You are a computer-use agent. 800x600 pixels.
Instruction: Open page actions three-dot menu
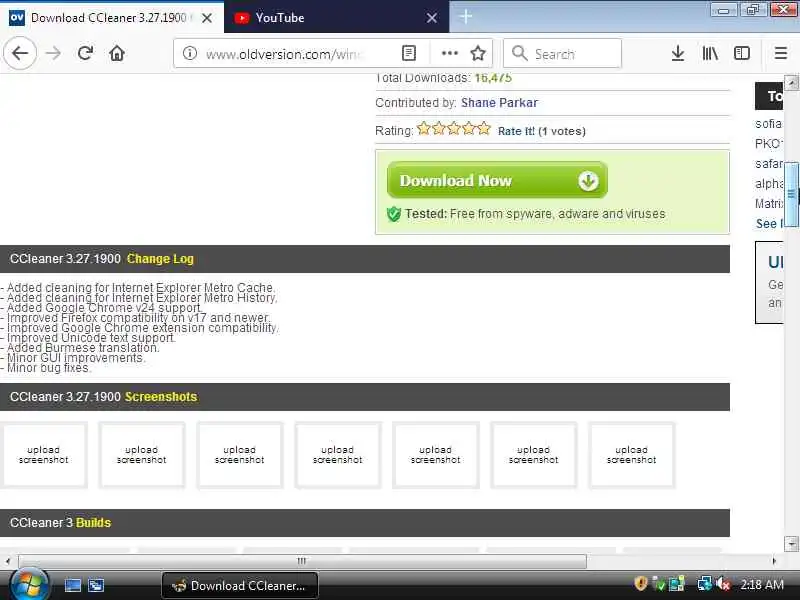(449, 53)
